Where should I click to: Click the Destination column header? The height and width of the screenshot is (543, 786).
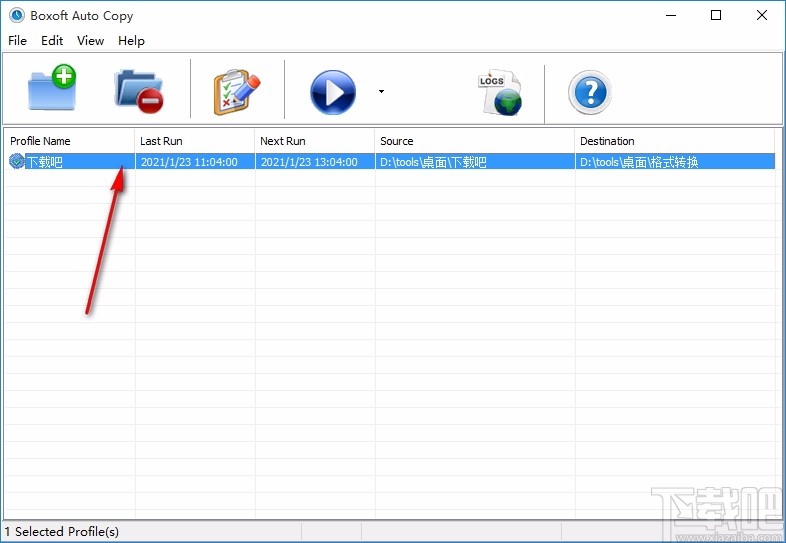675,141
